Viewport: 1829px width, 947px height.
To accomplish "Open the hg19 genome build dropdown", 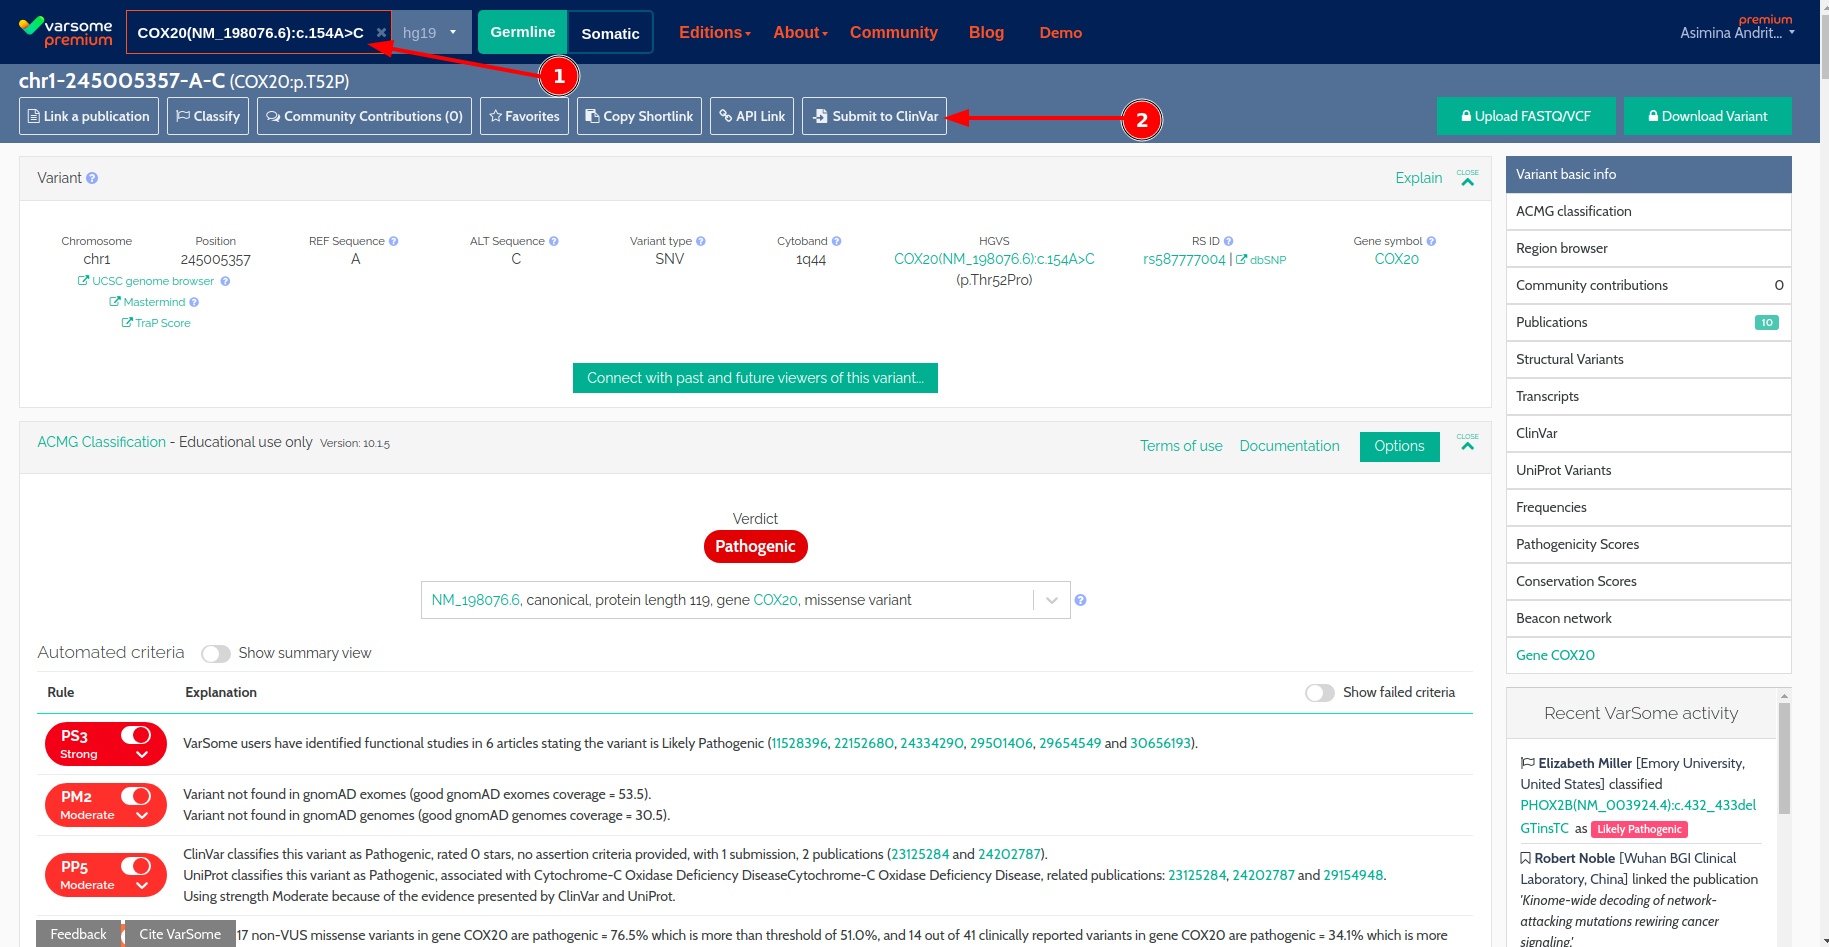I will click(x=431, y=32).
